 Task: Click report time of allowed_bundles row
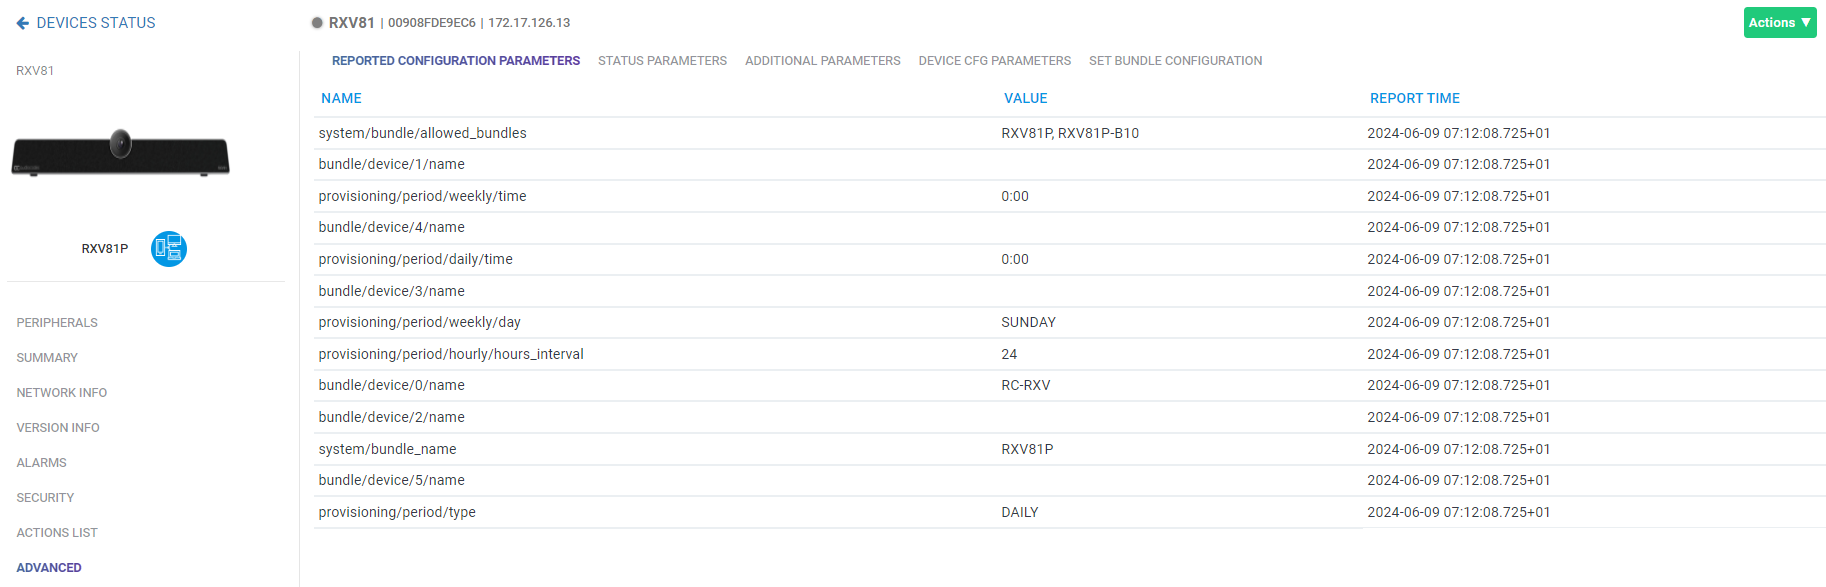(1459, 133)
